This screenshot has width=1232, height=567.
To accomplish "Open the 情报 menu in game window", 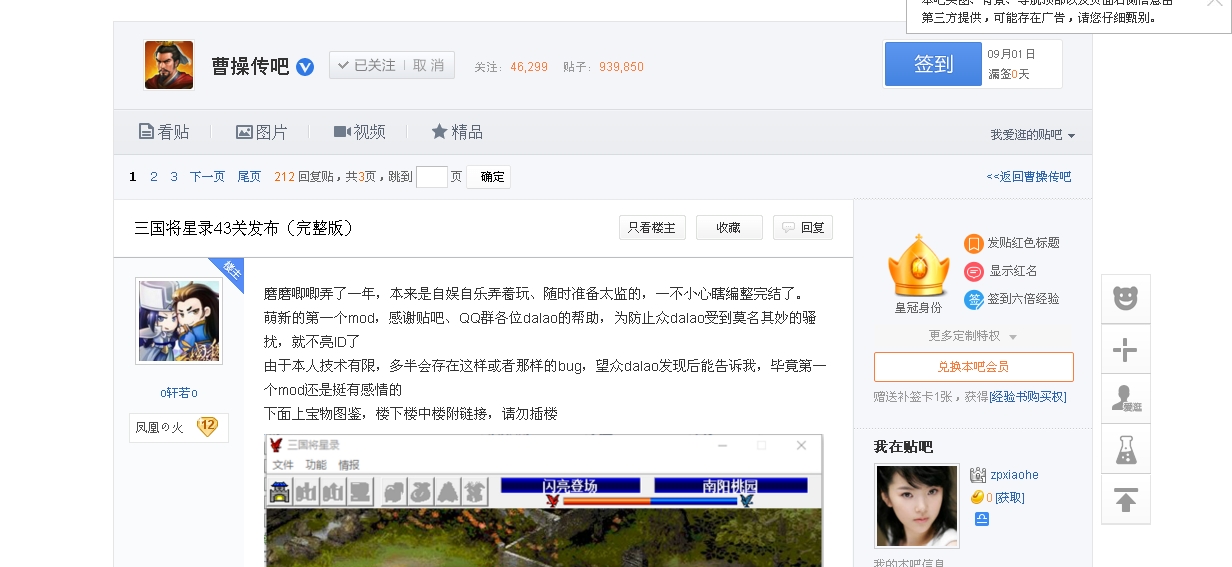I will click(349, 465).
